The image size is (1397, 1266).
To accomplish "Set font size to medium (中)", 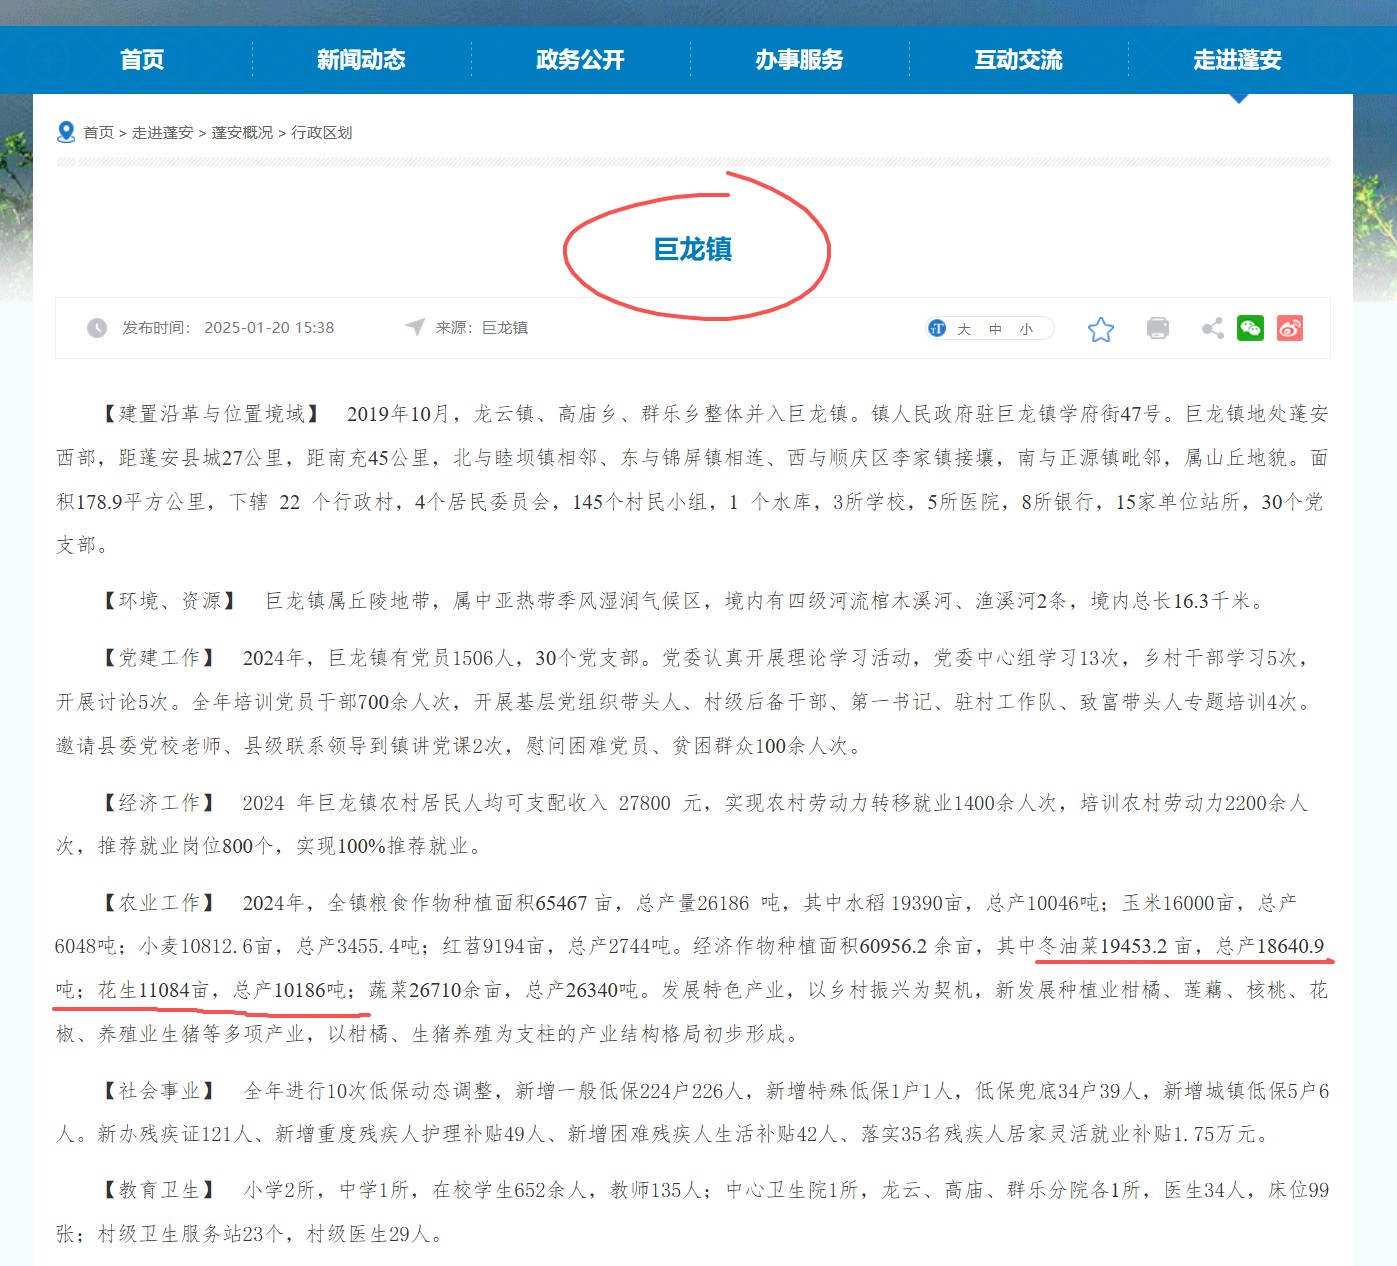I will [995, 329].
